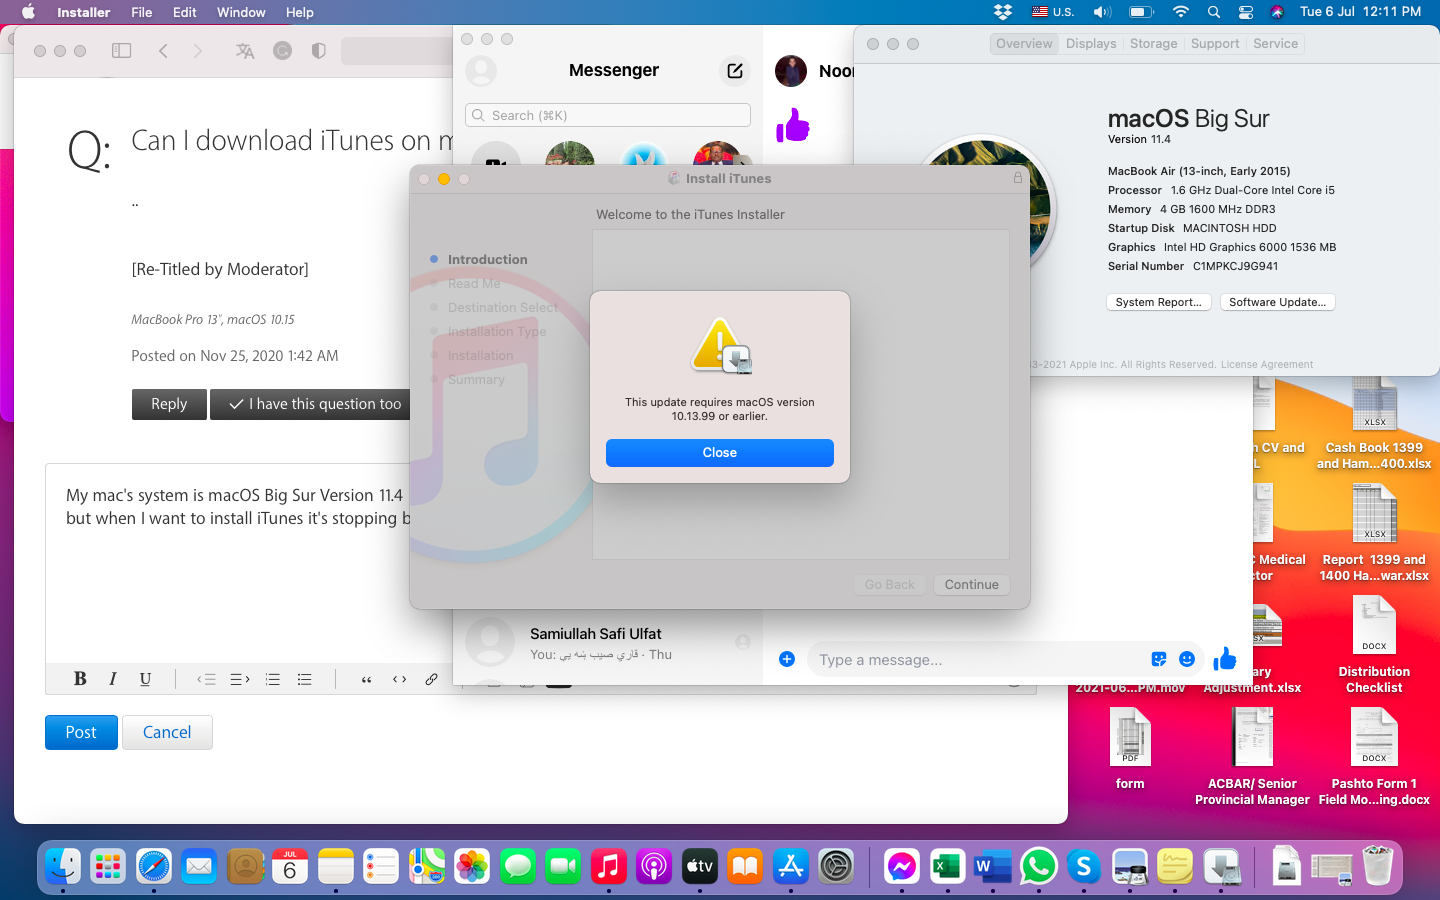Select the Distribution Checklist file on desktop

click(1374, 644)
